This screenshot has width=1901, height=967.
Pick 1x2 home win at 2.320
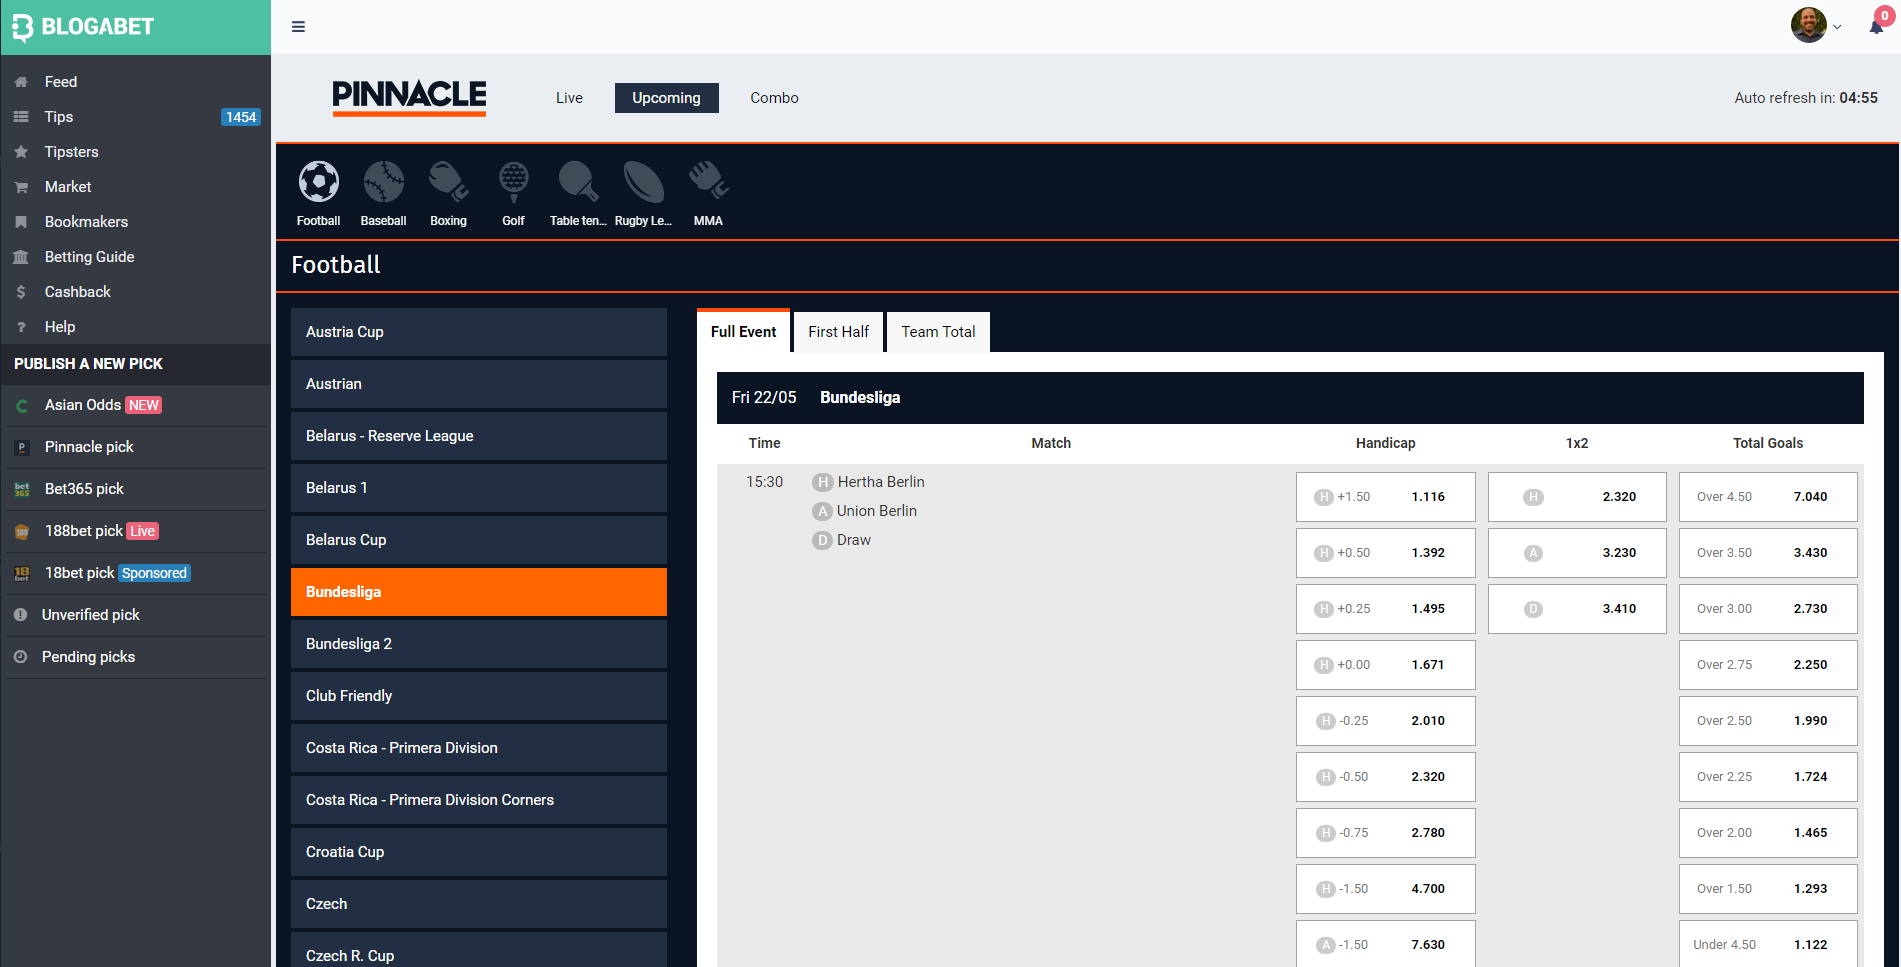pyautogui.click(x=1577, y=497)
